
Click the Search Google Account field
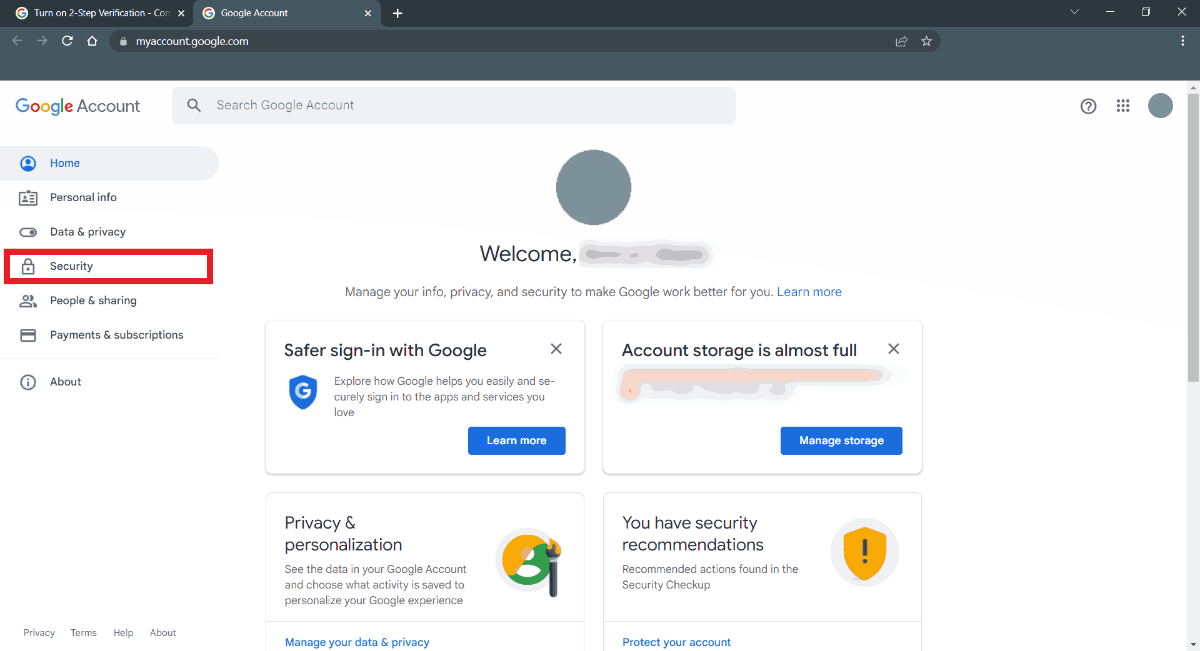coord(453,105)
